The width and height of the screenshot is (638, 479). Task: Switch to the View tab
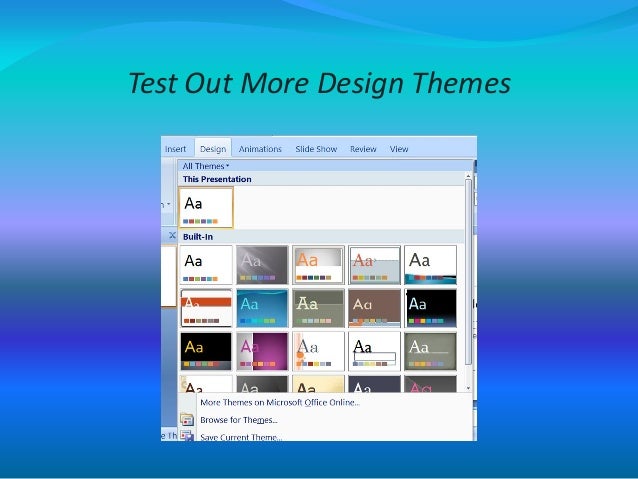[399, 149]
